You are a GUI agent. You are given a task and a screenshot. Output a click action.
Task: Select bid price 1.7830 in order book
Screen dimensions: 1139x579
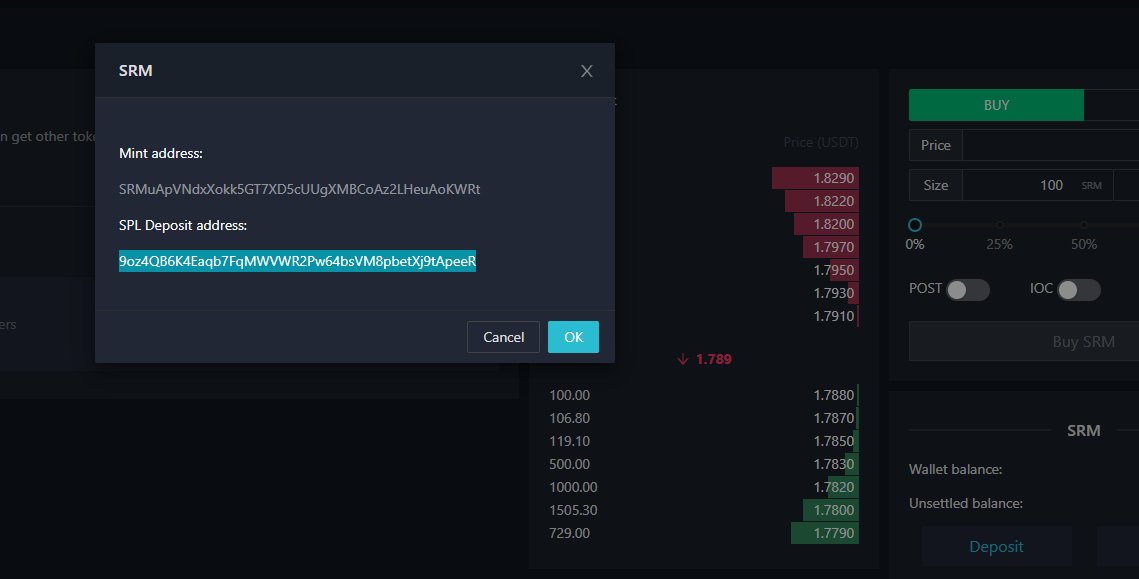pyautogui.click(x=834, y=464)
